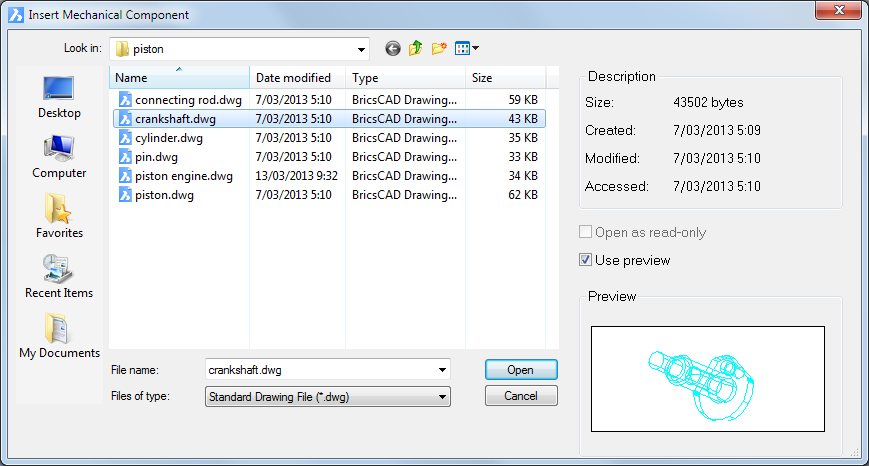Sort files by the Name column header
This screenshot has height=466, width=869.
[179, 78]
